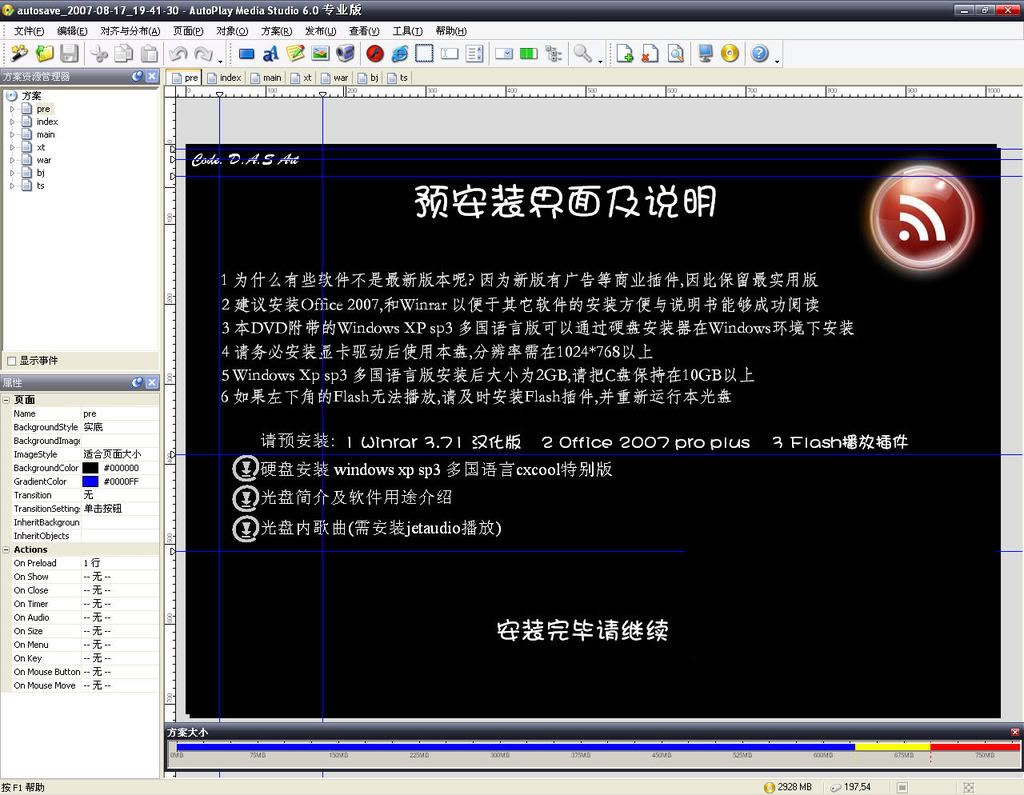Open the 文件 menu
The height and width of the screenshot is (795, 1024).
click(x=29, y=31)
